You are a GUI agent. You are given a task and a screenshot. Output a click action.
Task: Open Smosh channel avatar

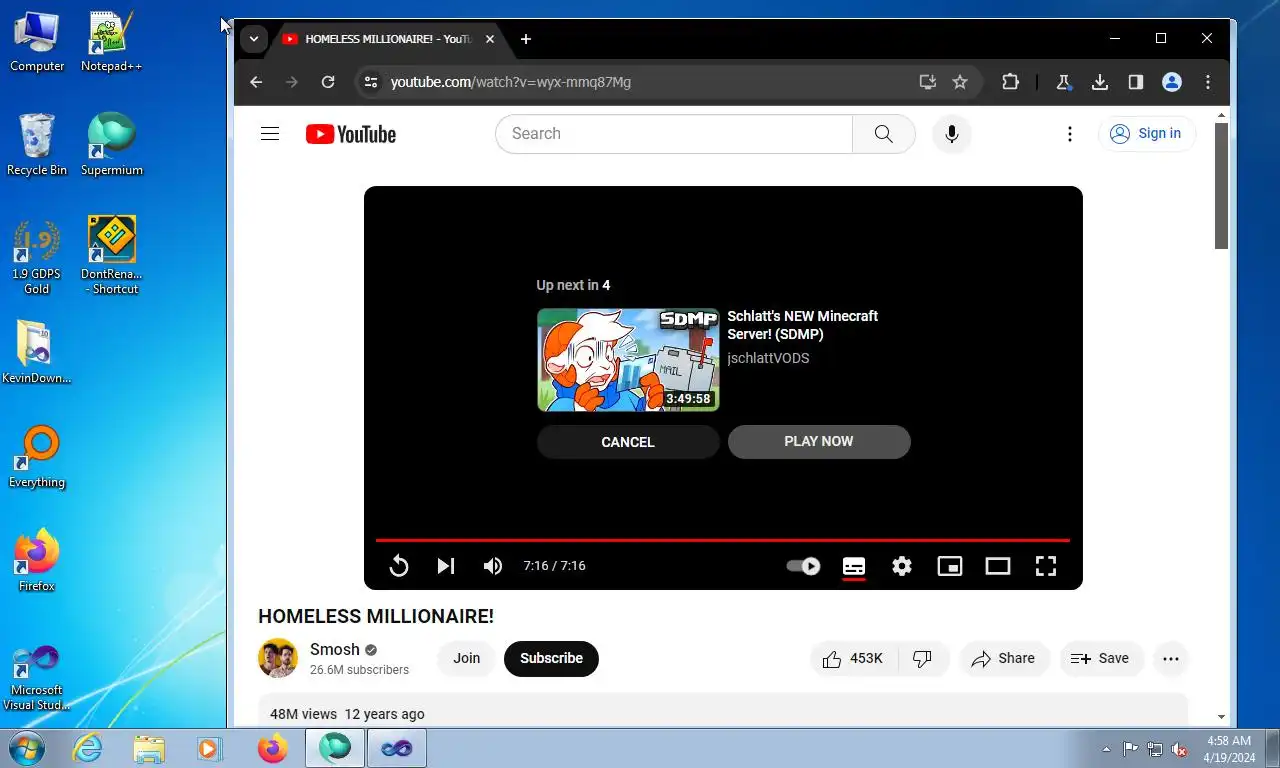[278, 658]
